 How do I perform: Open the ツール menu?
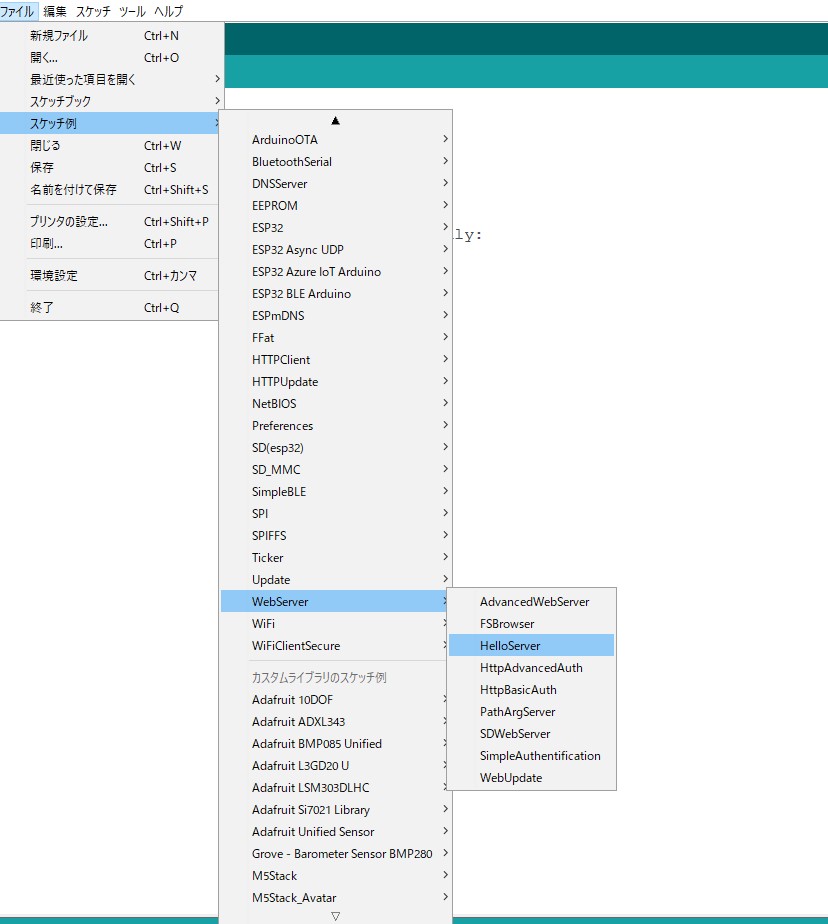pos(132,11)
